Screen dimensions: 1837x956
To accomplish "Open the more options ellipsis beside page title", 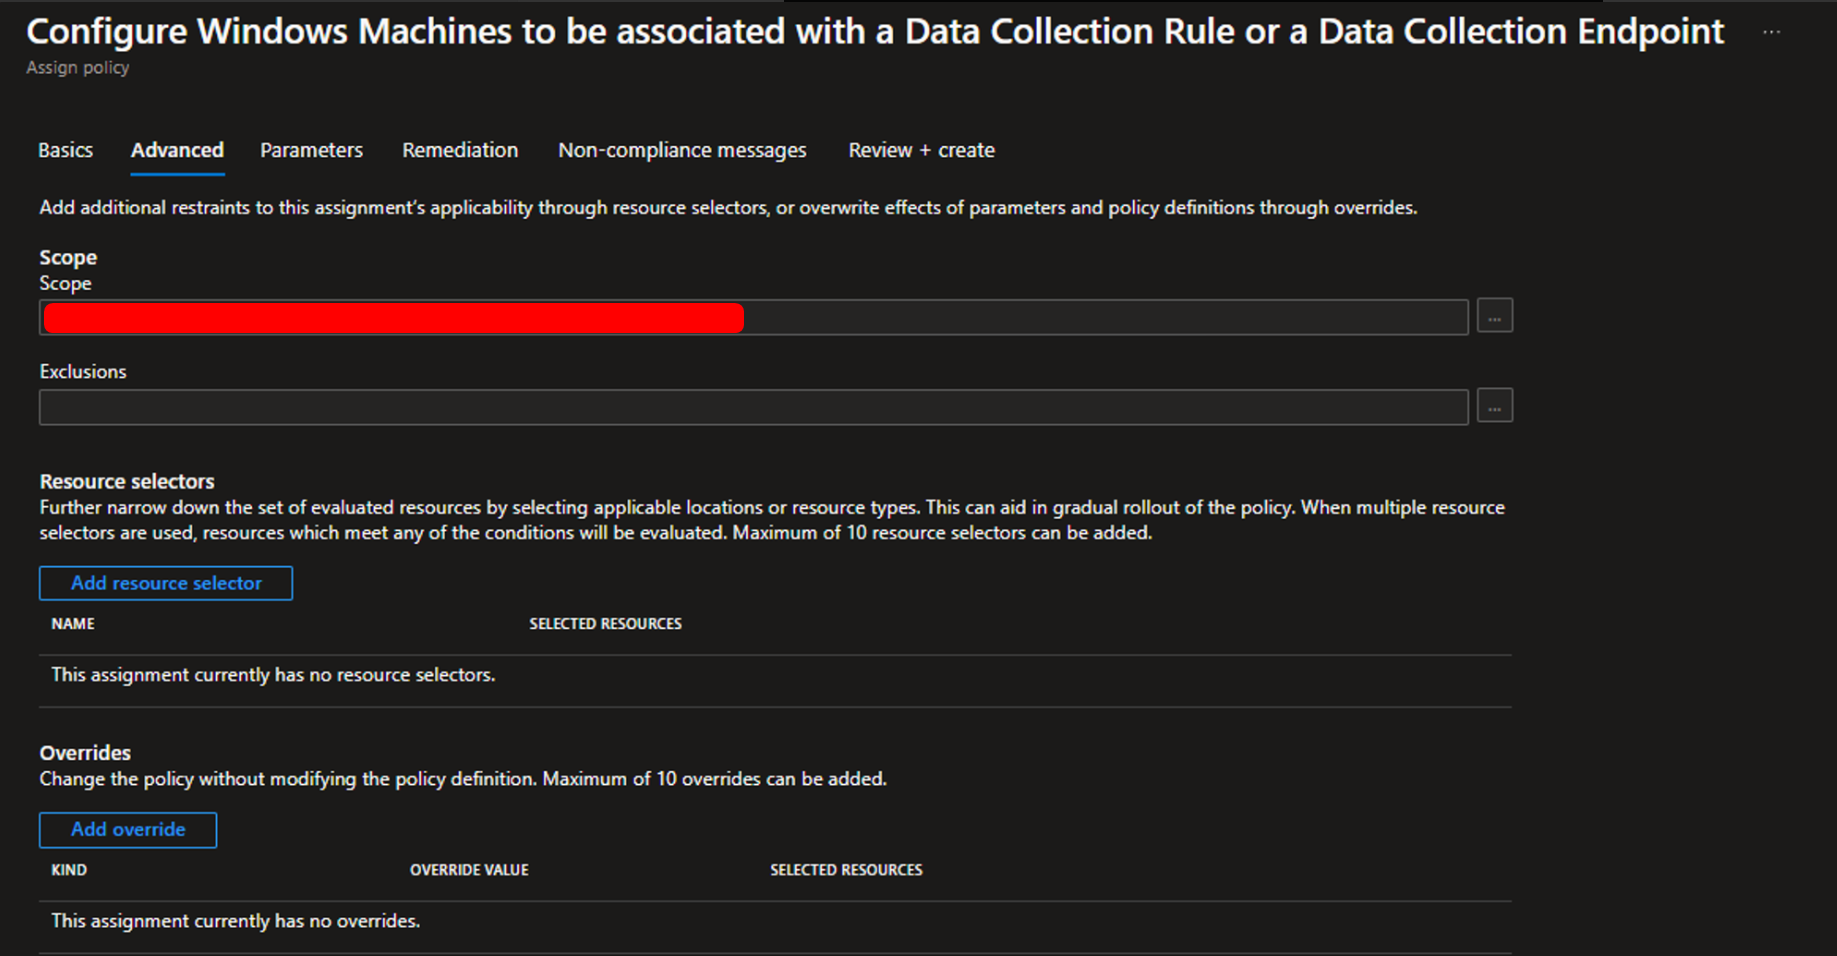I will 1771,32.
